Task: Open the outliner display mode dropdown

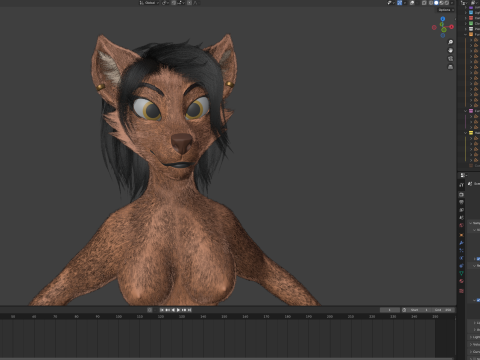Action: (x=475, y=3)
